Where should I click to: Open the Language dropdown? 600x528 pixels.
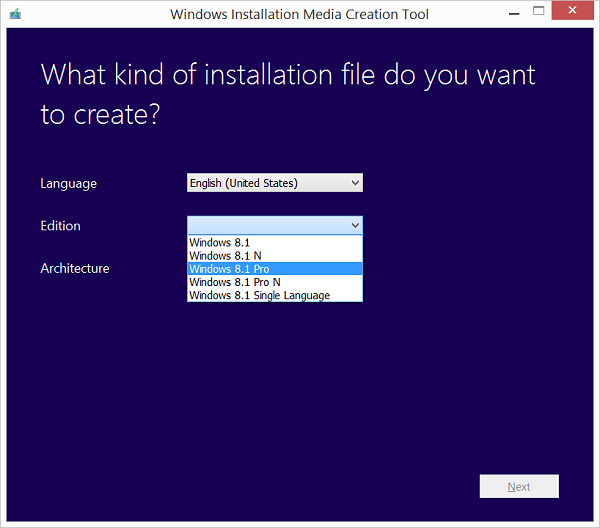(x=275, y=183)
